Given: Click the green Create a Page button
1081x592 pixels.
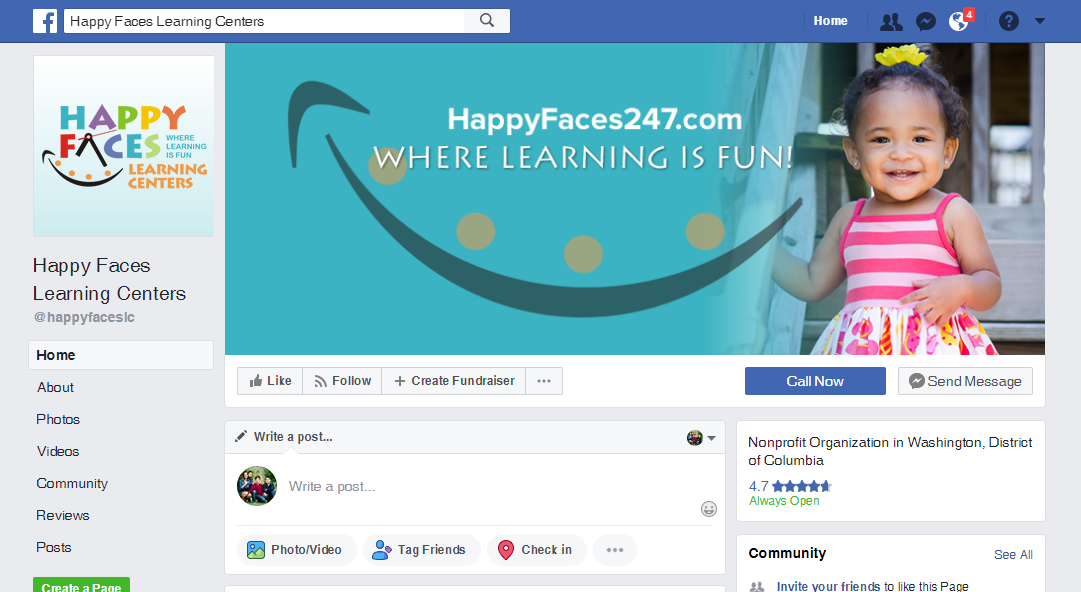Looking at the screenshot, I should pos(81,585).
